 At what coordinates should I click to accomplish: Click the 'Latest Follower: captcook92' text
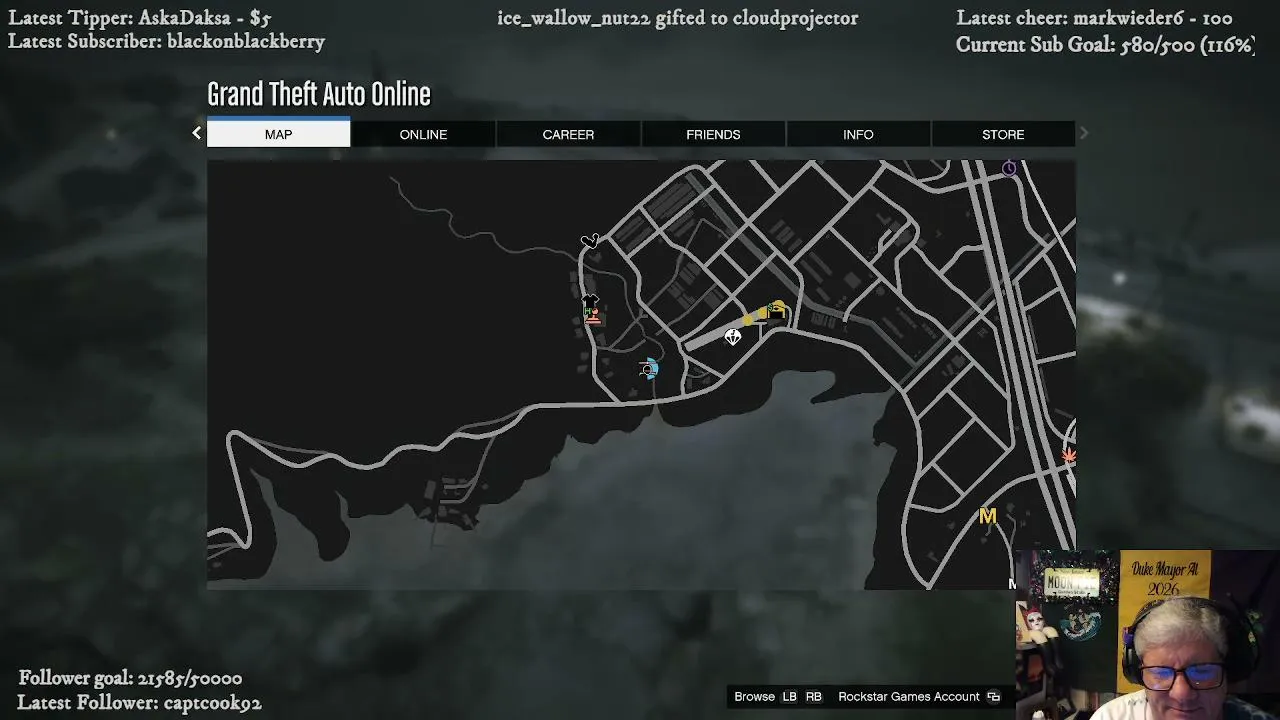(139, 703)
